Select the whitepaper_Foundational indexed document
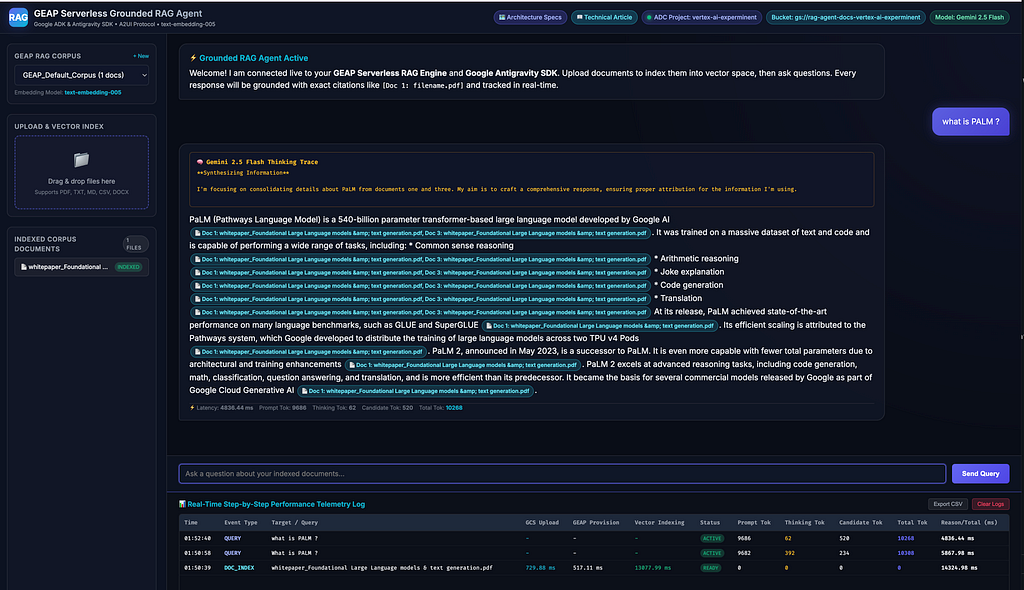The width and height of the screenshot is (1024, 590). pyautogui.click(x=82, y=267)
